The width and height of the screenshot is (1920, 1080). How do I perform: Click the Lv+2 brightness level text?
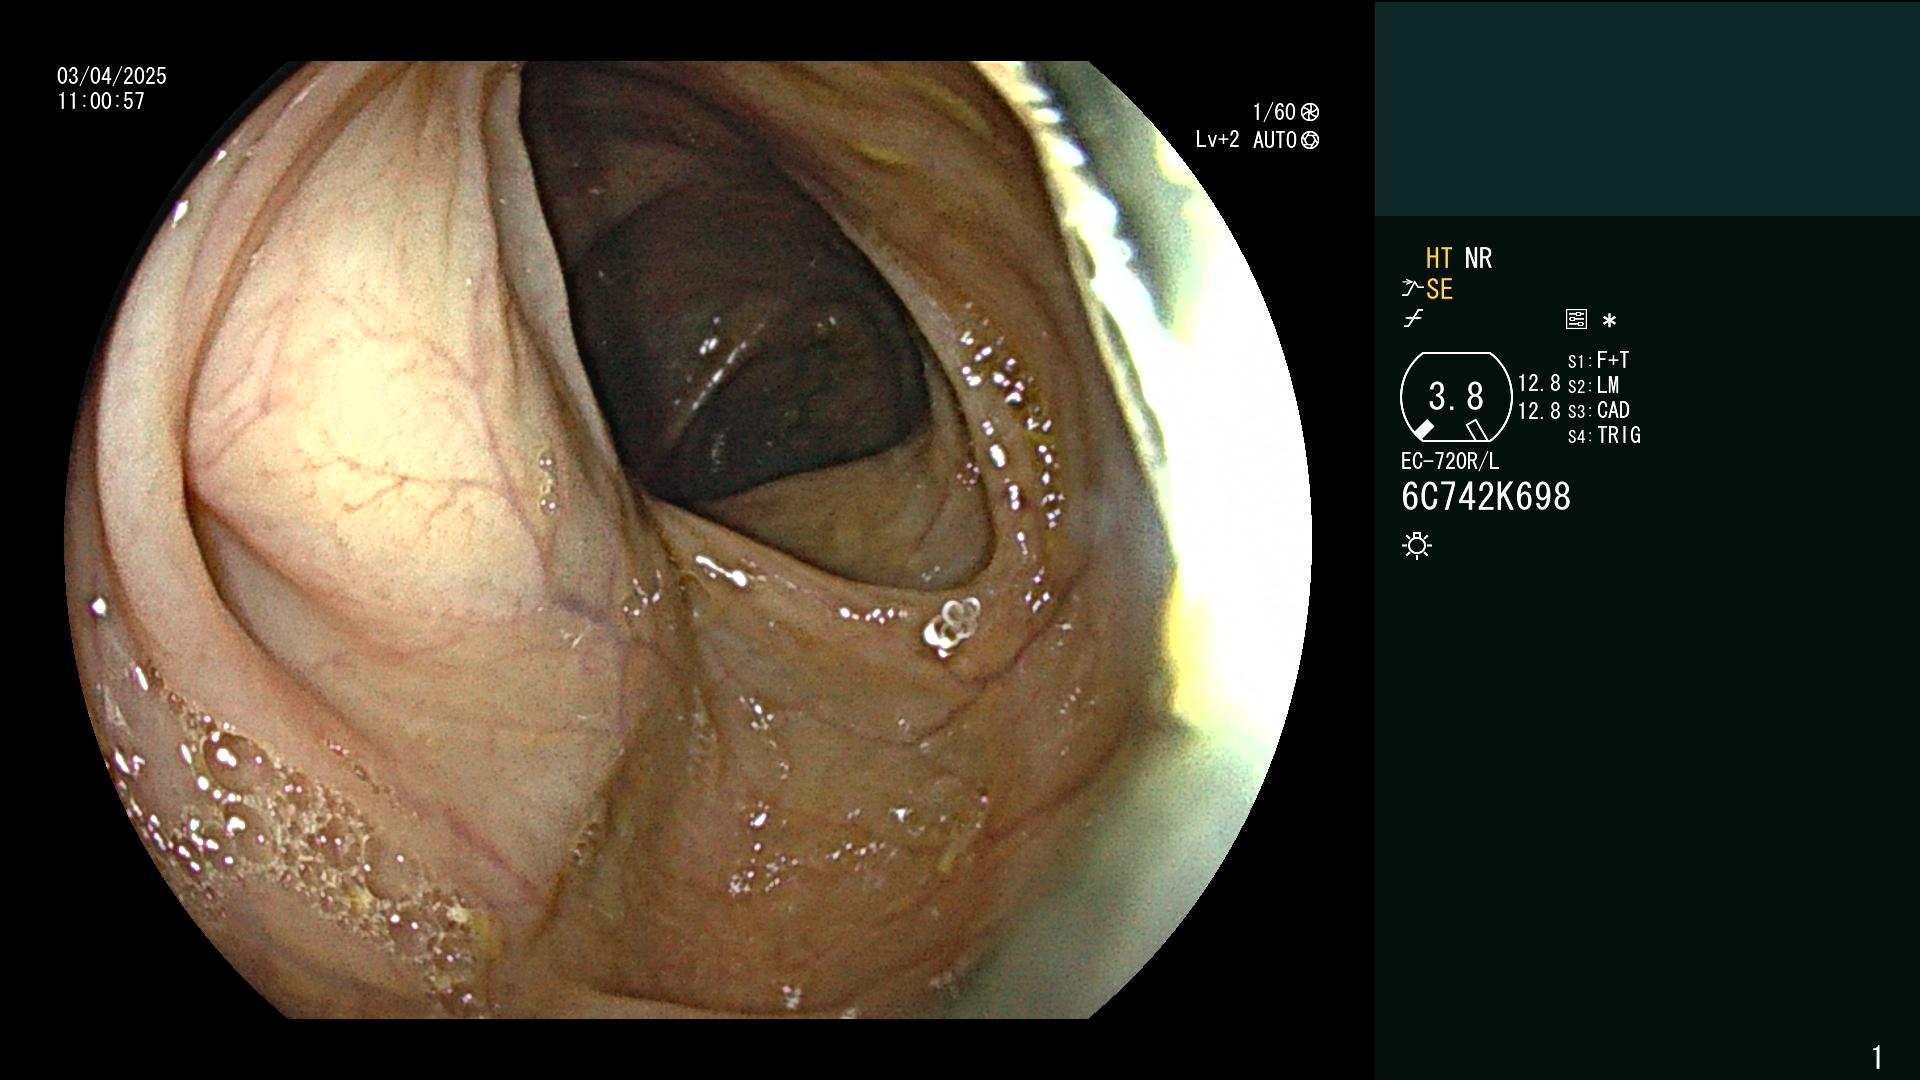1217,140
